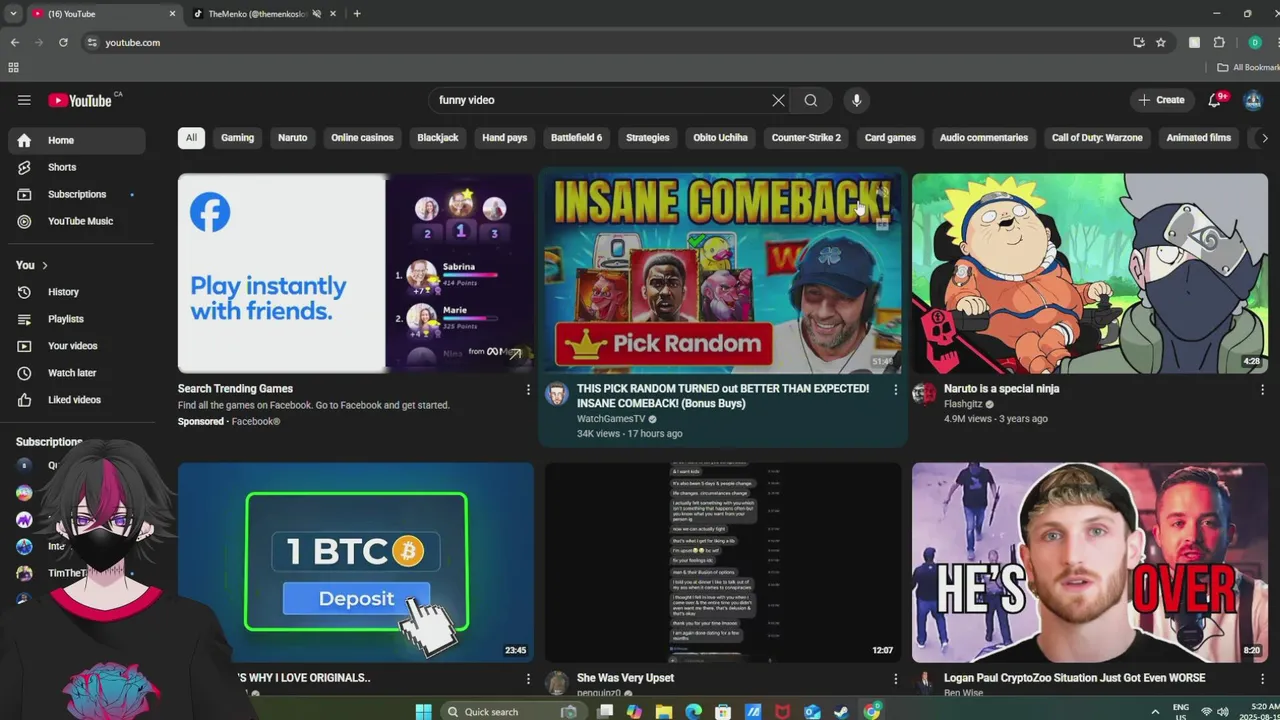Play the 1 BTC Deposit thumbnail video

coord(356,562)
